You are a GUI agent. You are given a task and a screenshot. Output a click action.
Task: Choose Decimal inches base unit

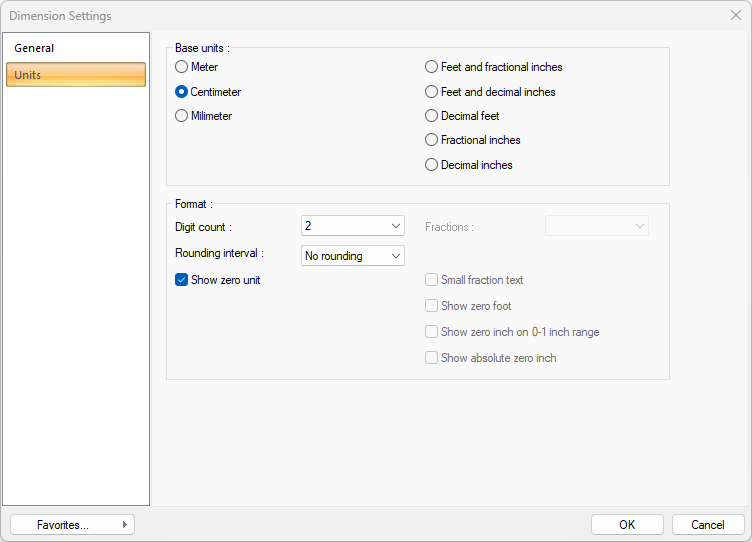431,165
